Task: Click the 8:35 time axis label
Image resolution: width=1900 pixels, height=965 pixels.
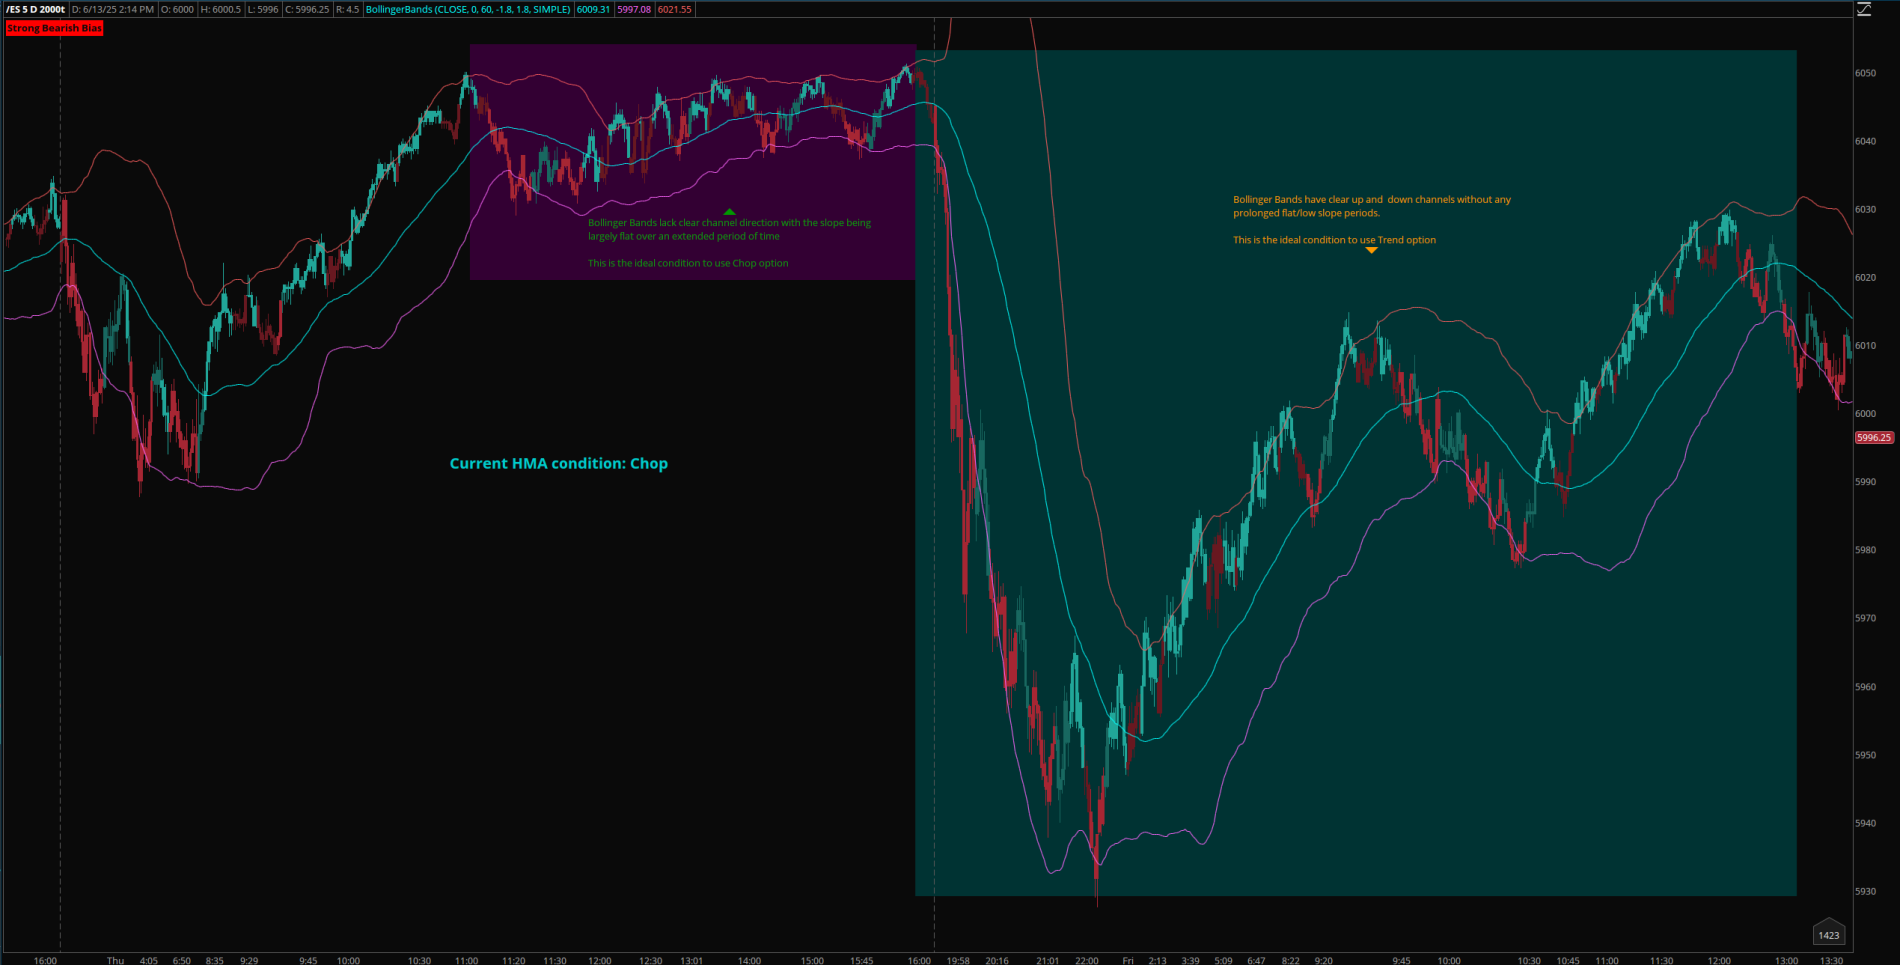Action: (x=215, y=960)
